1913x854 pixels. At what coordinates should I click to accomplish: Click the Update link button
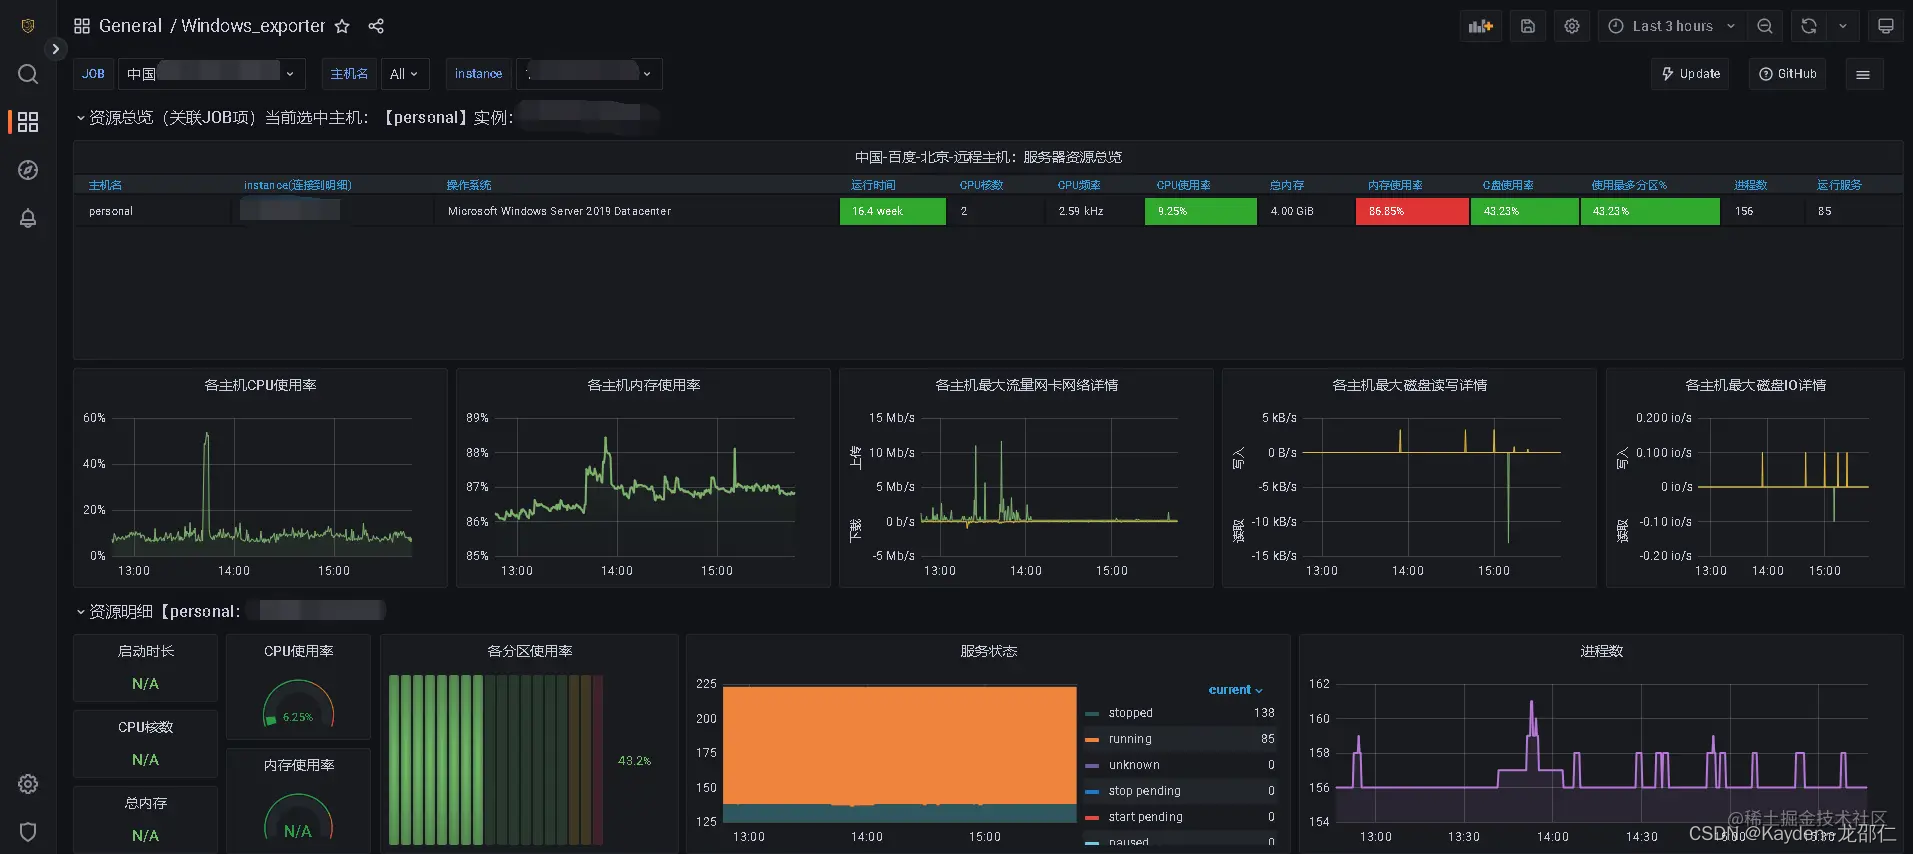[1690, 74]
